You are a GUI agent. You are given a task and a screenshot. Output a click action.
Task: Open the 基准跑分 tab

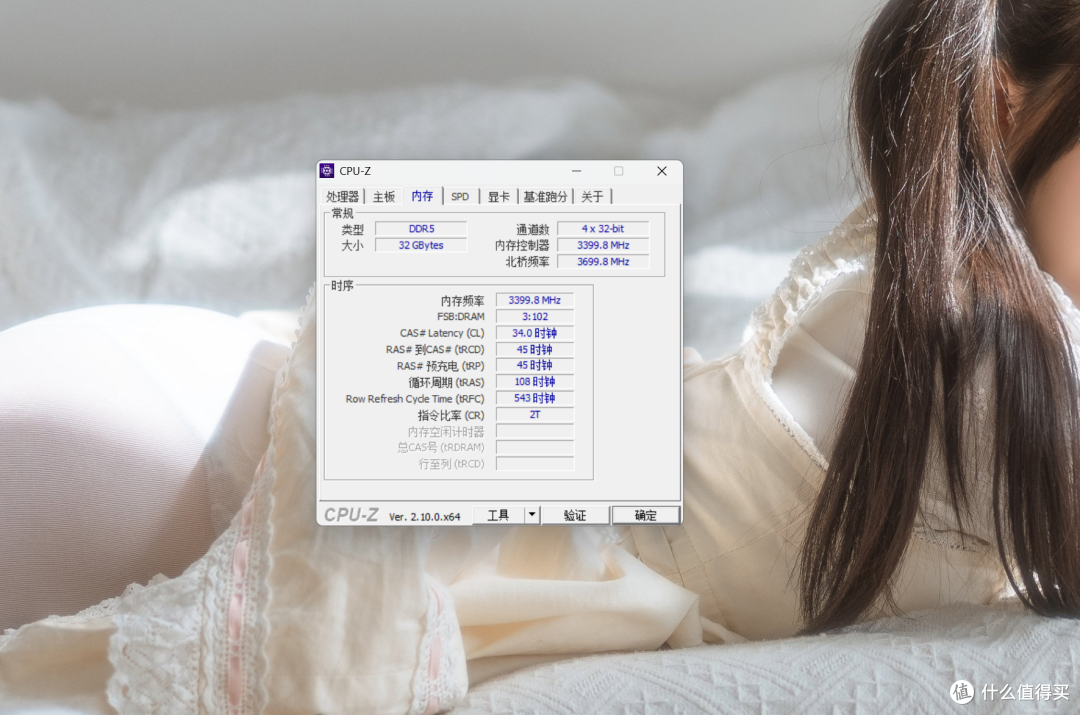(545, 197)
